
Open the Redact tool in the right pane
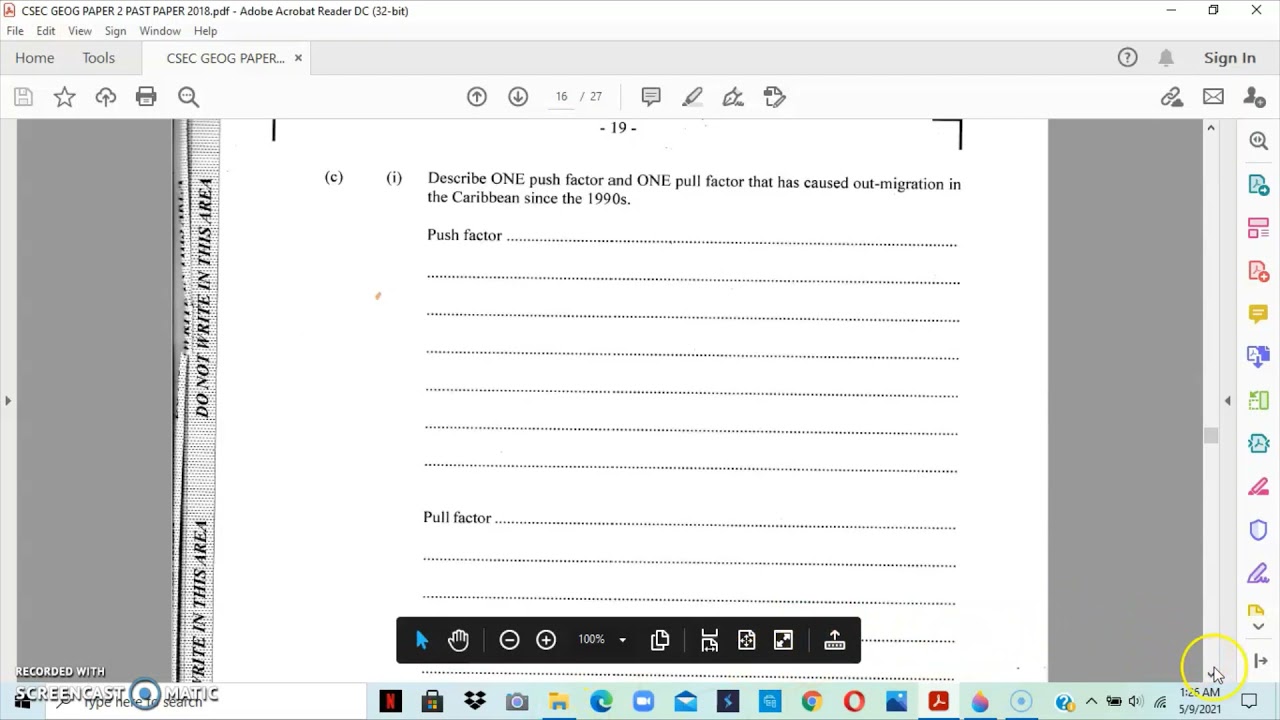point(1259,487)
